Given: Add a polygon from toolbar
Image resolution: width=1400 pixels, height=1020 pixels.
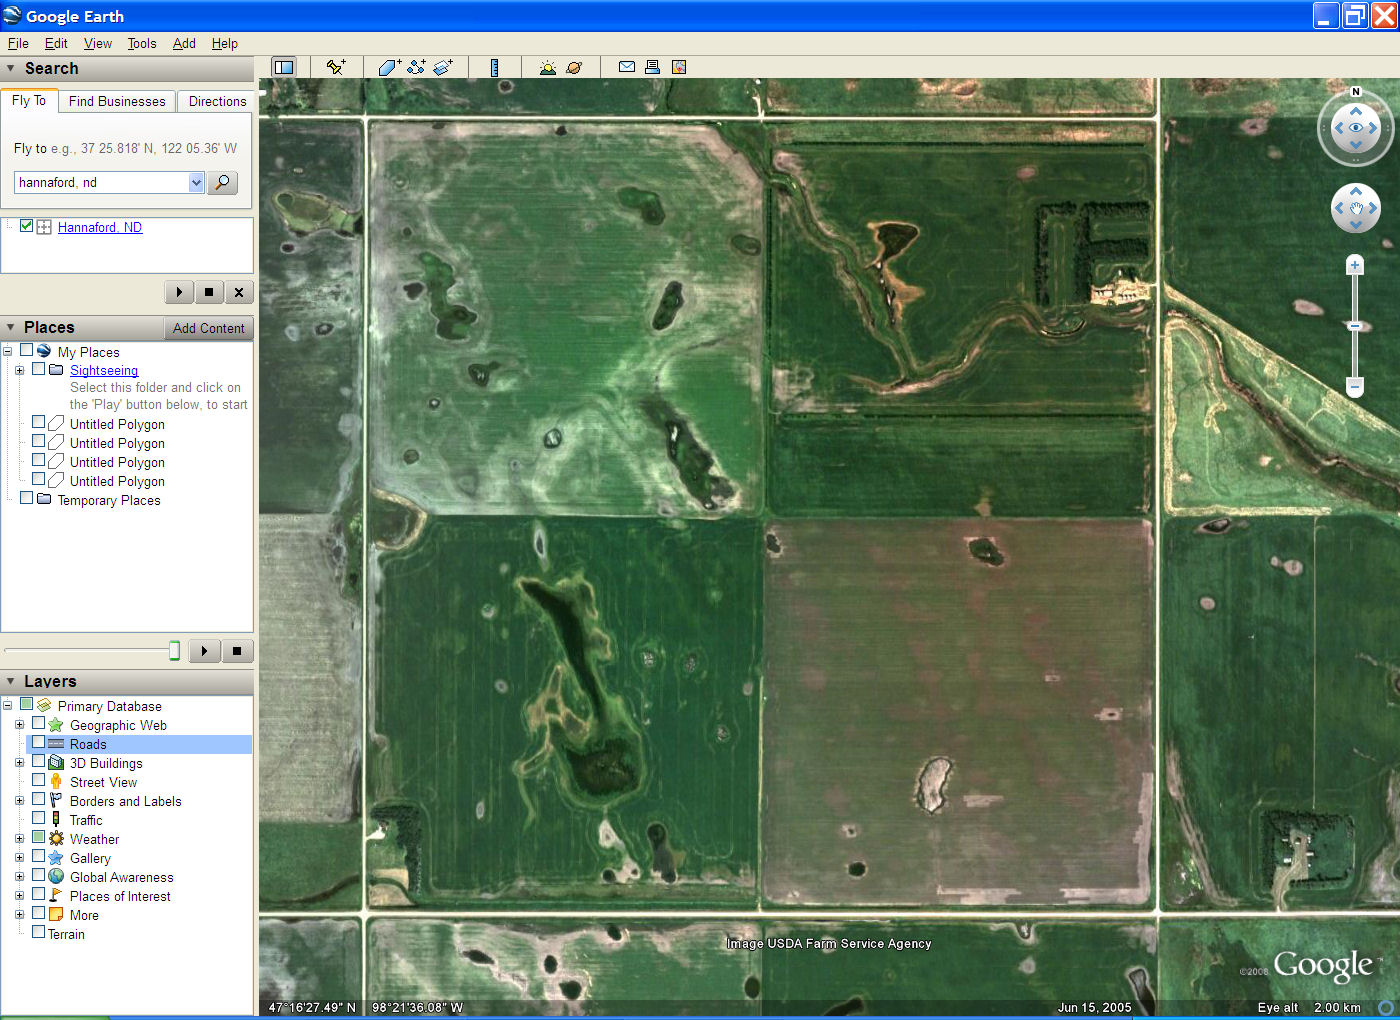Looking at the screenshot, I should point(389,67).
